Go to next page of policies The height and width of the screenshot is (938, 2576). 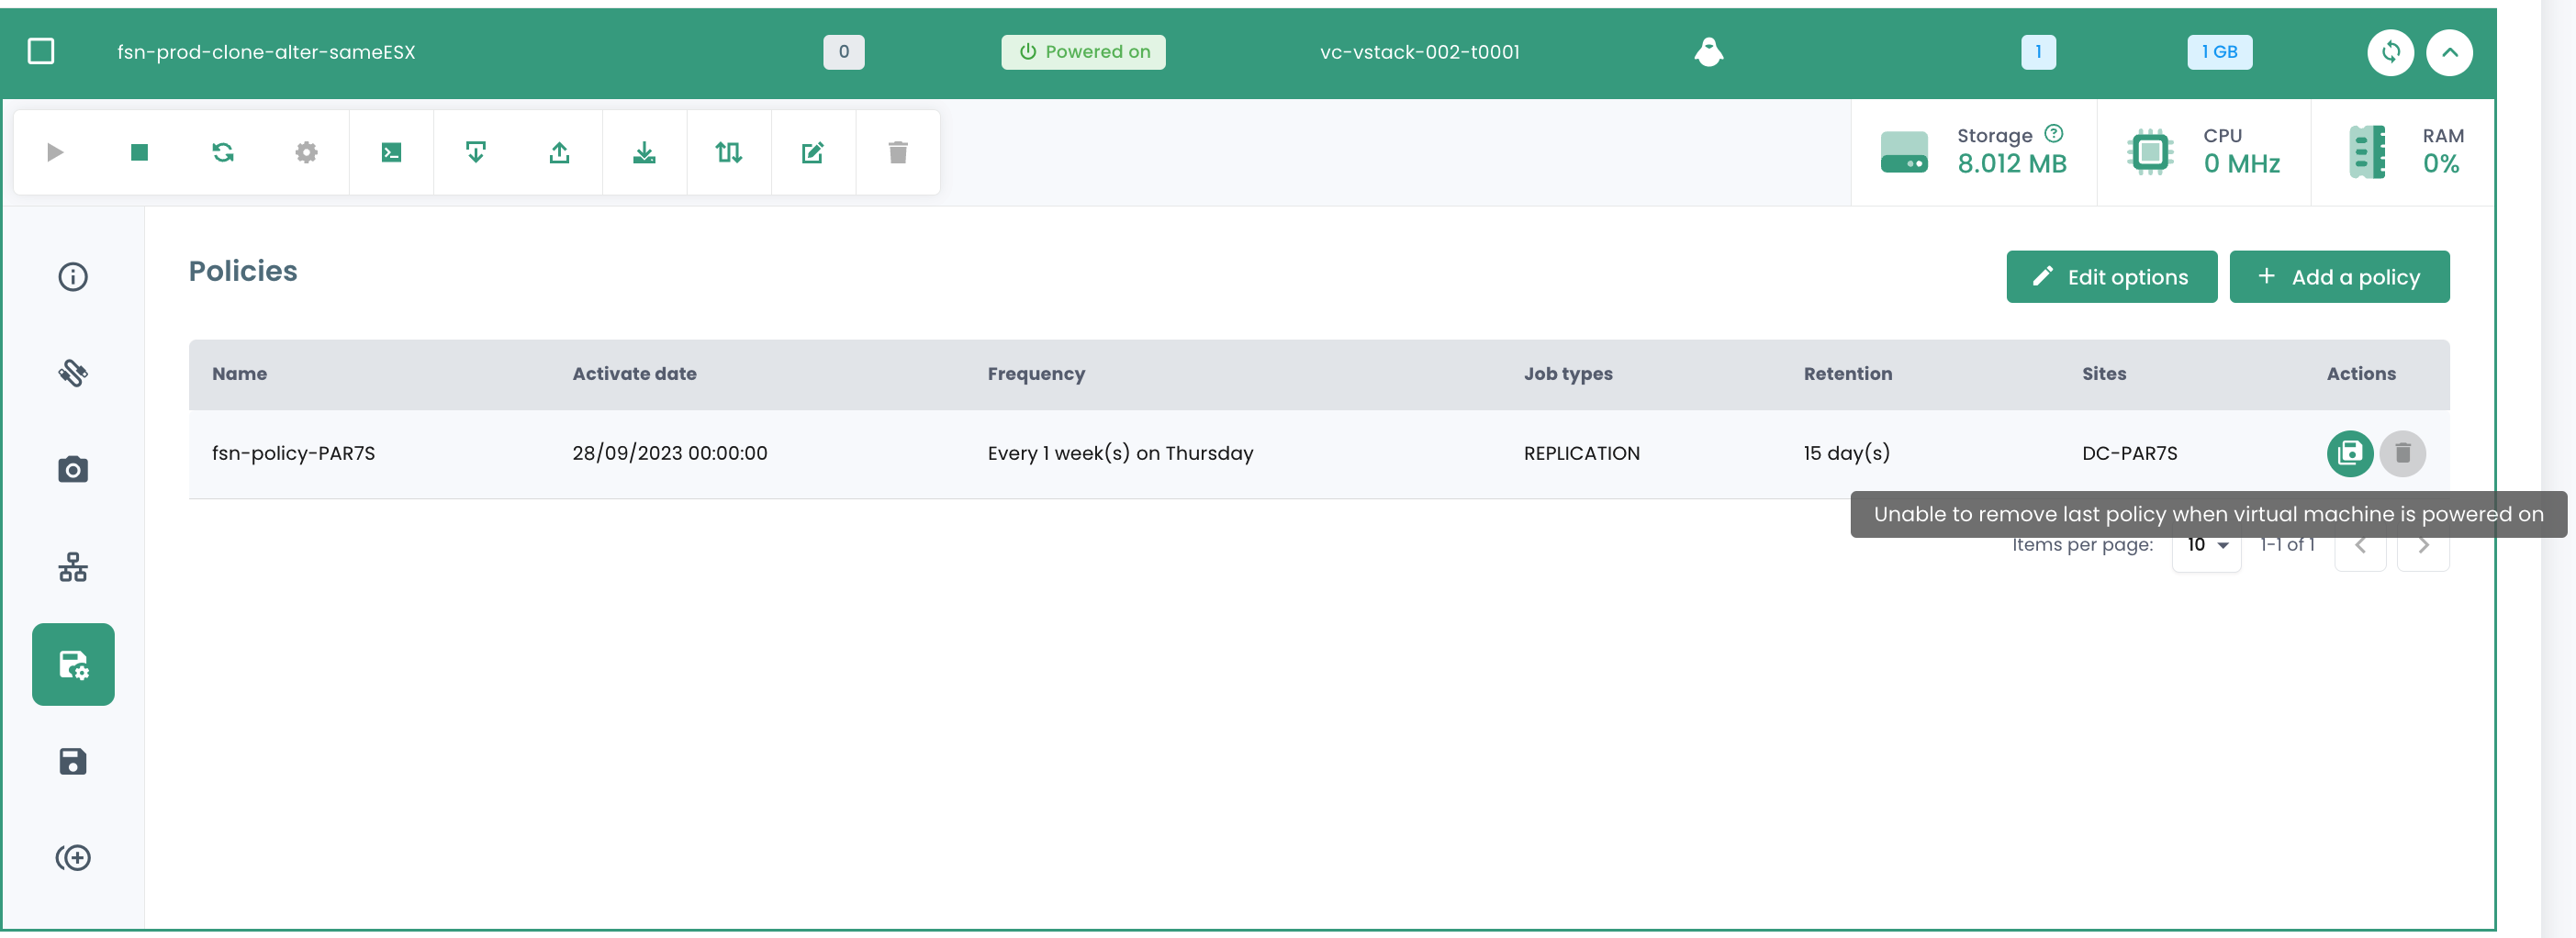2422,545
